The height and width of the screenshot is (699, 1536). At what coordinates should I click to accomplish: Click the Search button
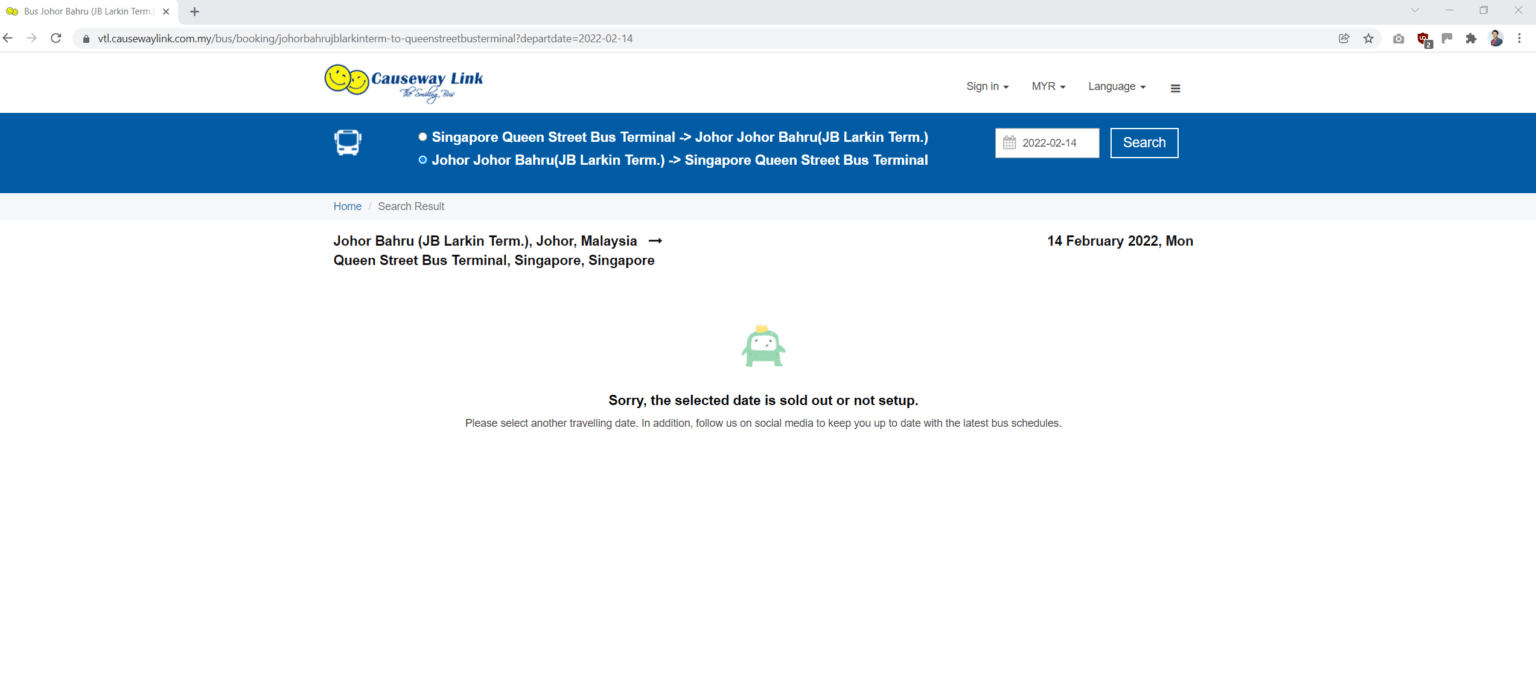point(1143,142)
